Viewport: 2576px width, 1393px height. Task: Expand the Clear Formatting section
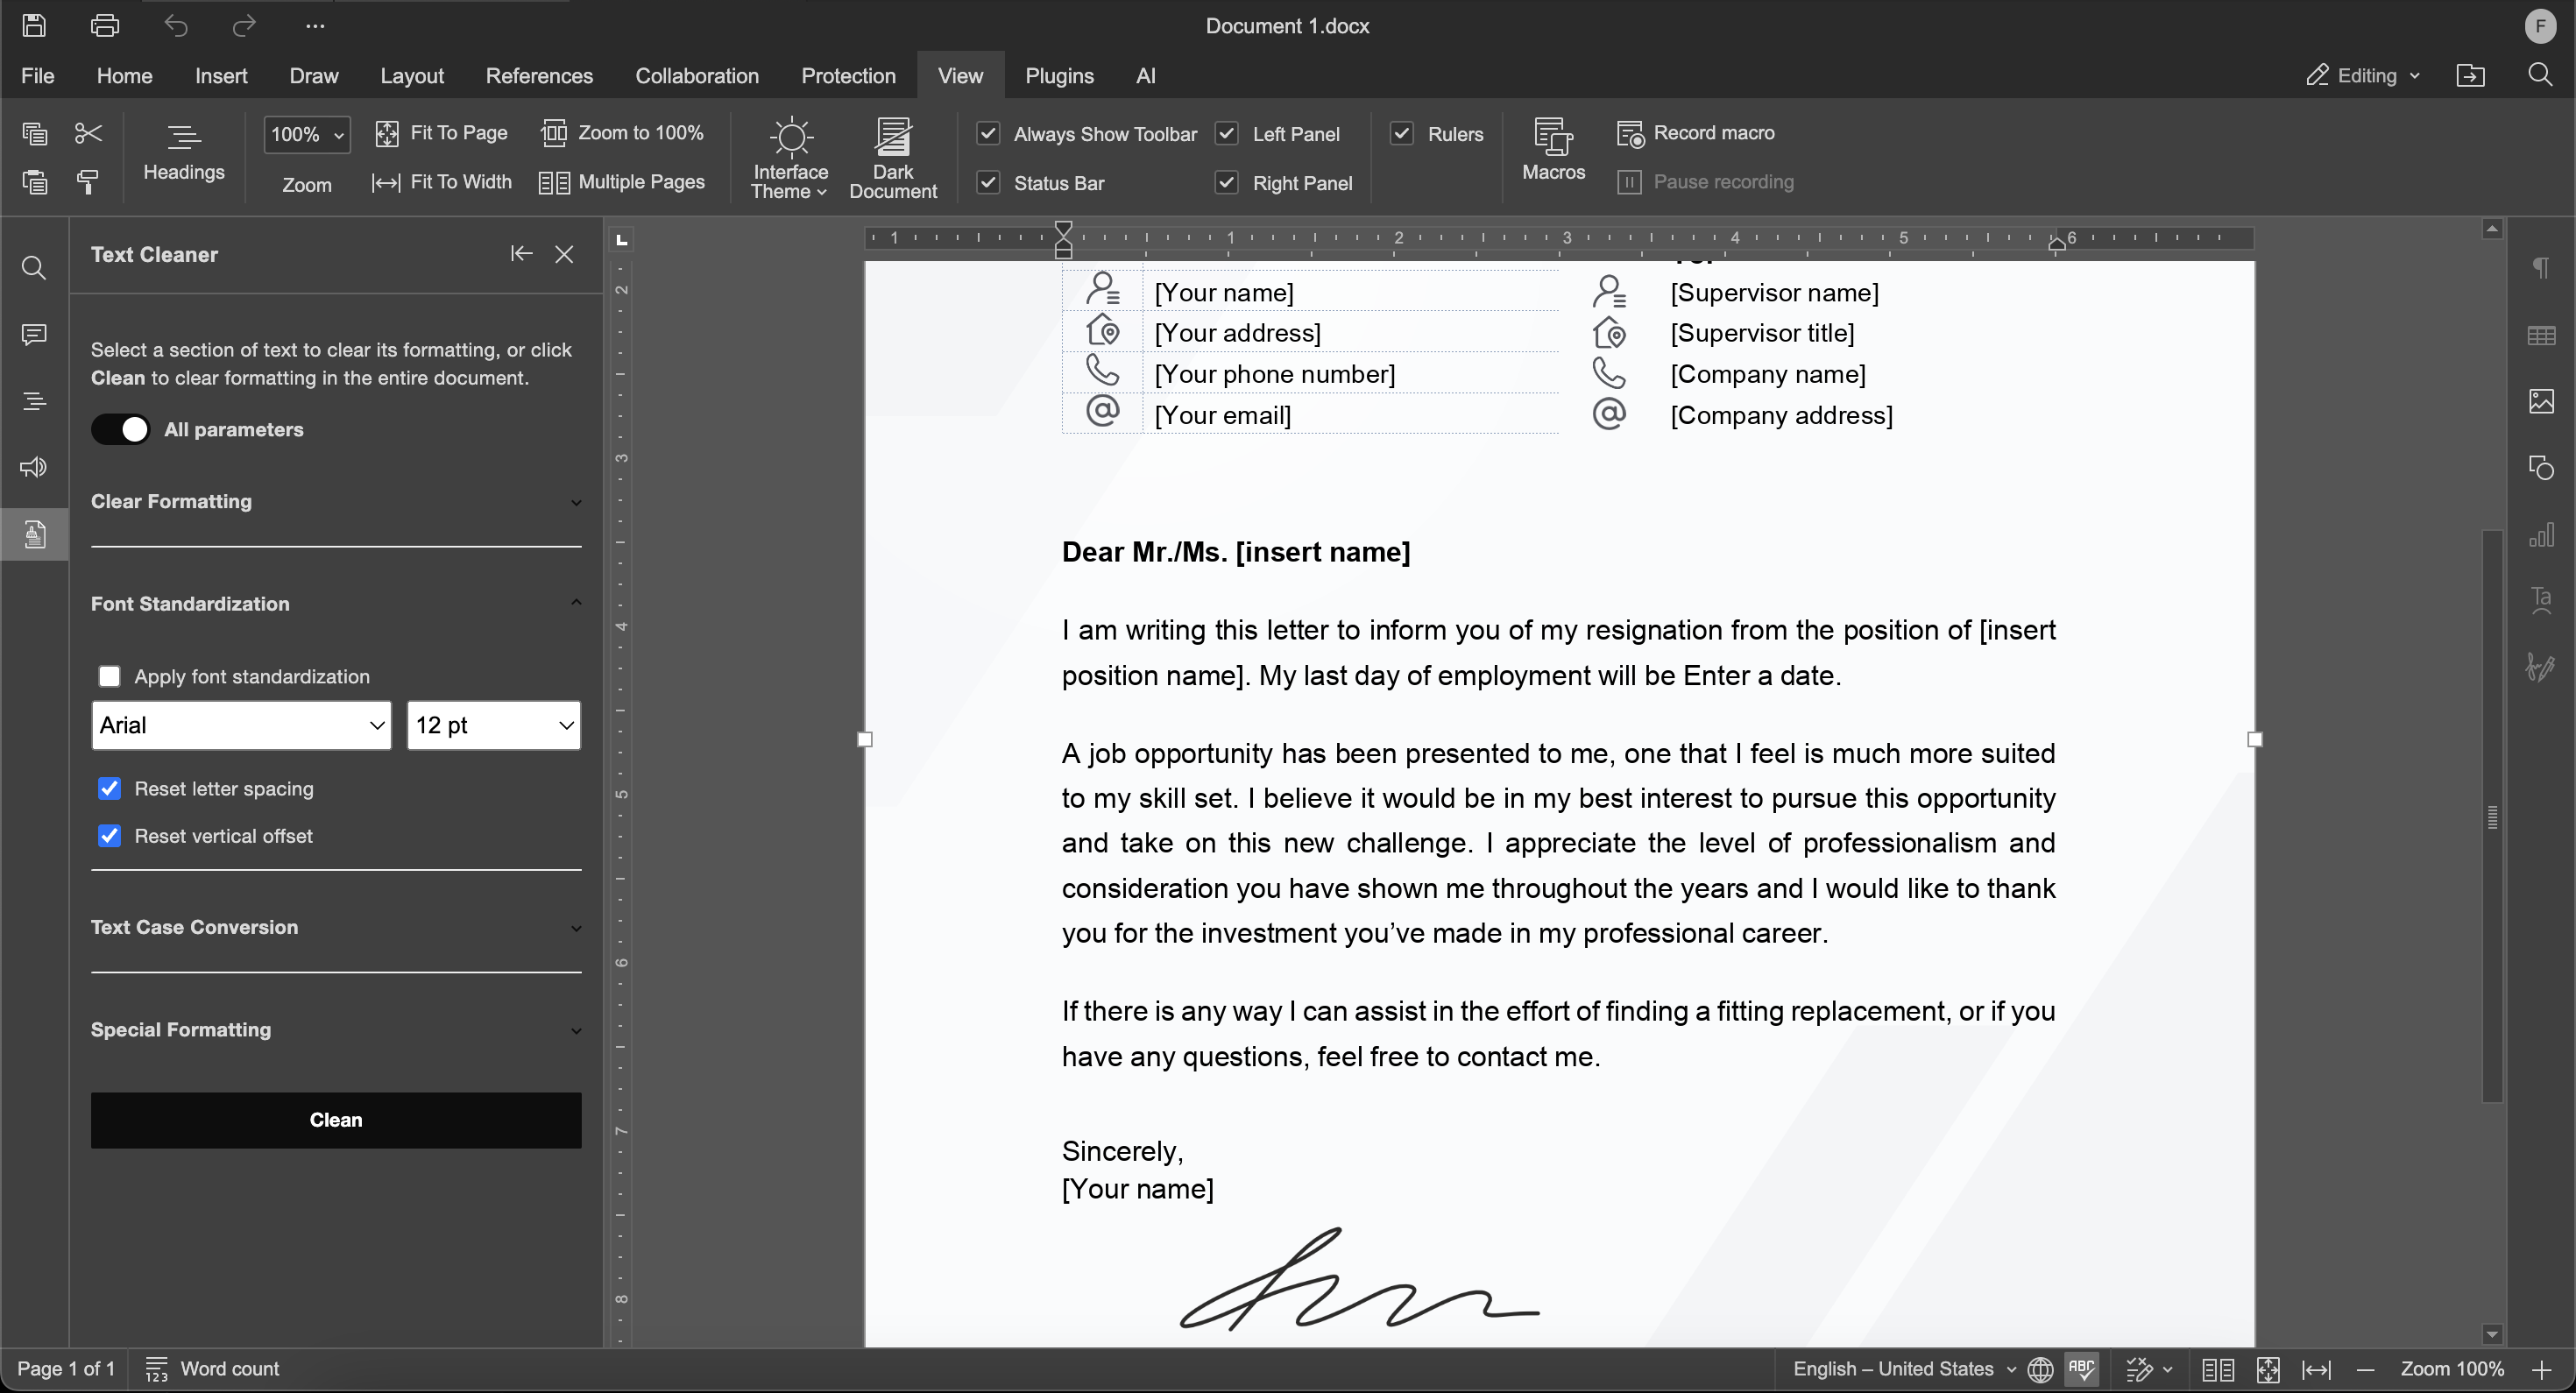(x=576, y=502)
